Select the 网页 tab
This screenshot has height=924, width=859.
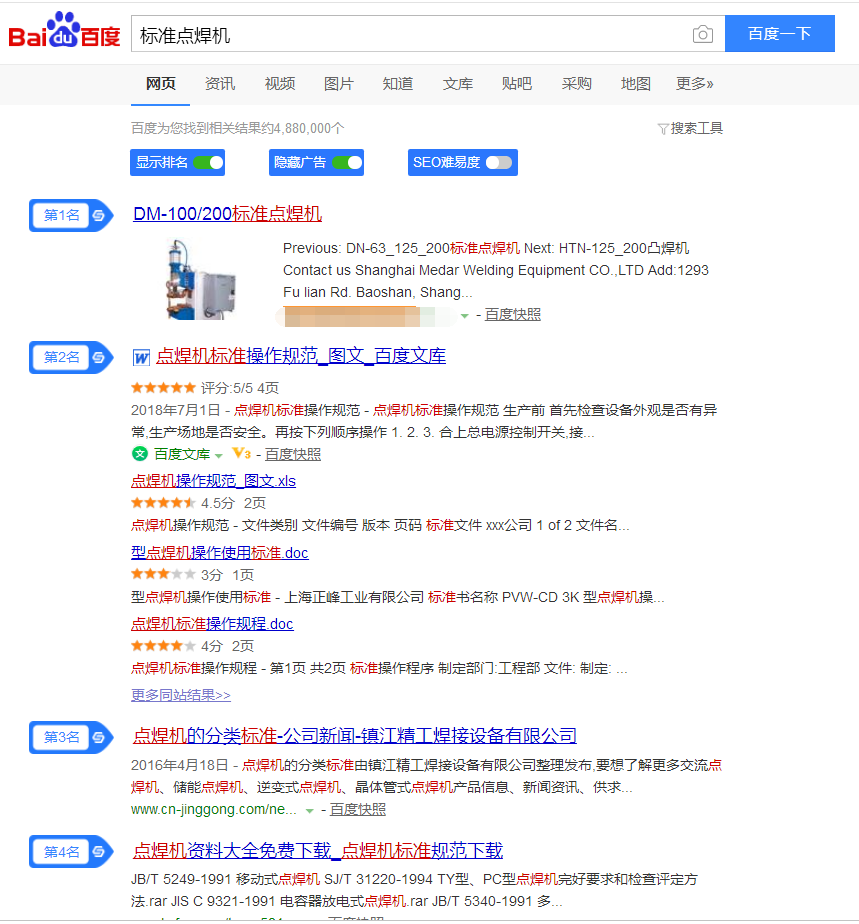160,84
